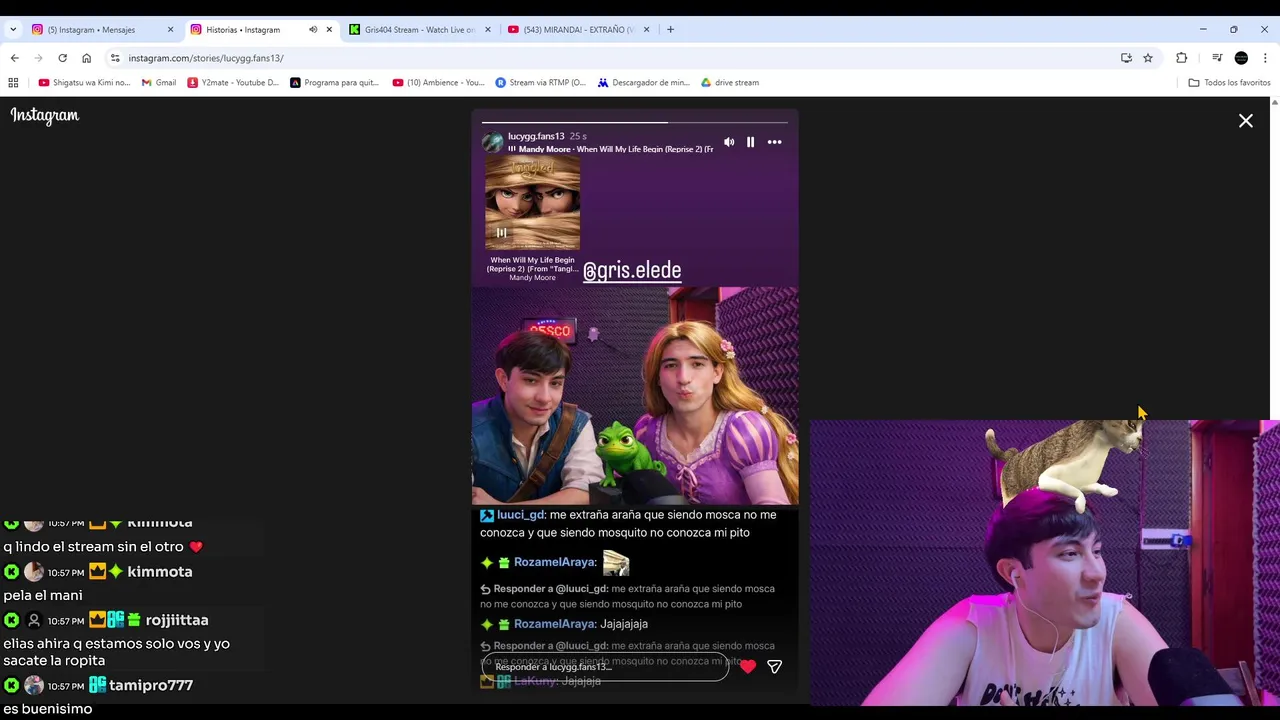Click the Kick badge beside rojjiittaa
The image size is (1280, 720).
12,620
